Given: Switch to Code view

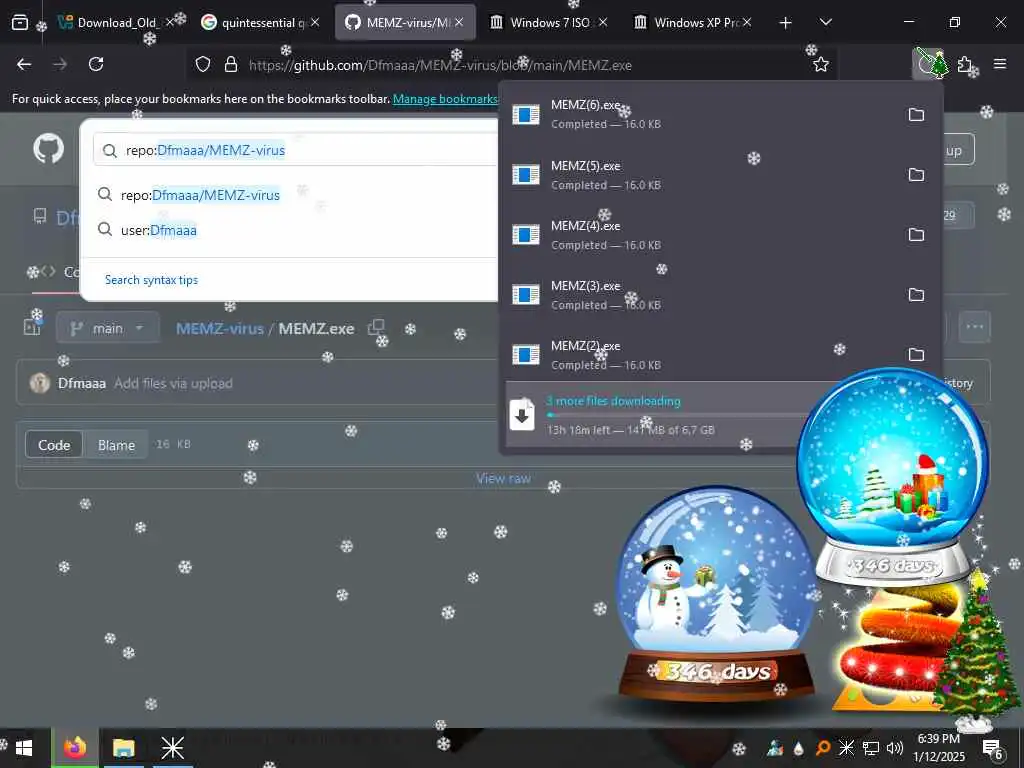Looking at the screenshot, I should click(x=54, y=445).
